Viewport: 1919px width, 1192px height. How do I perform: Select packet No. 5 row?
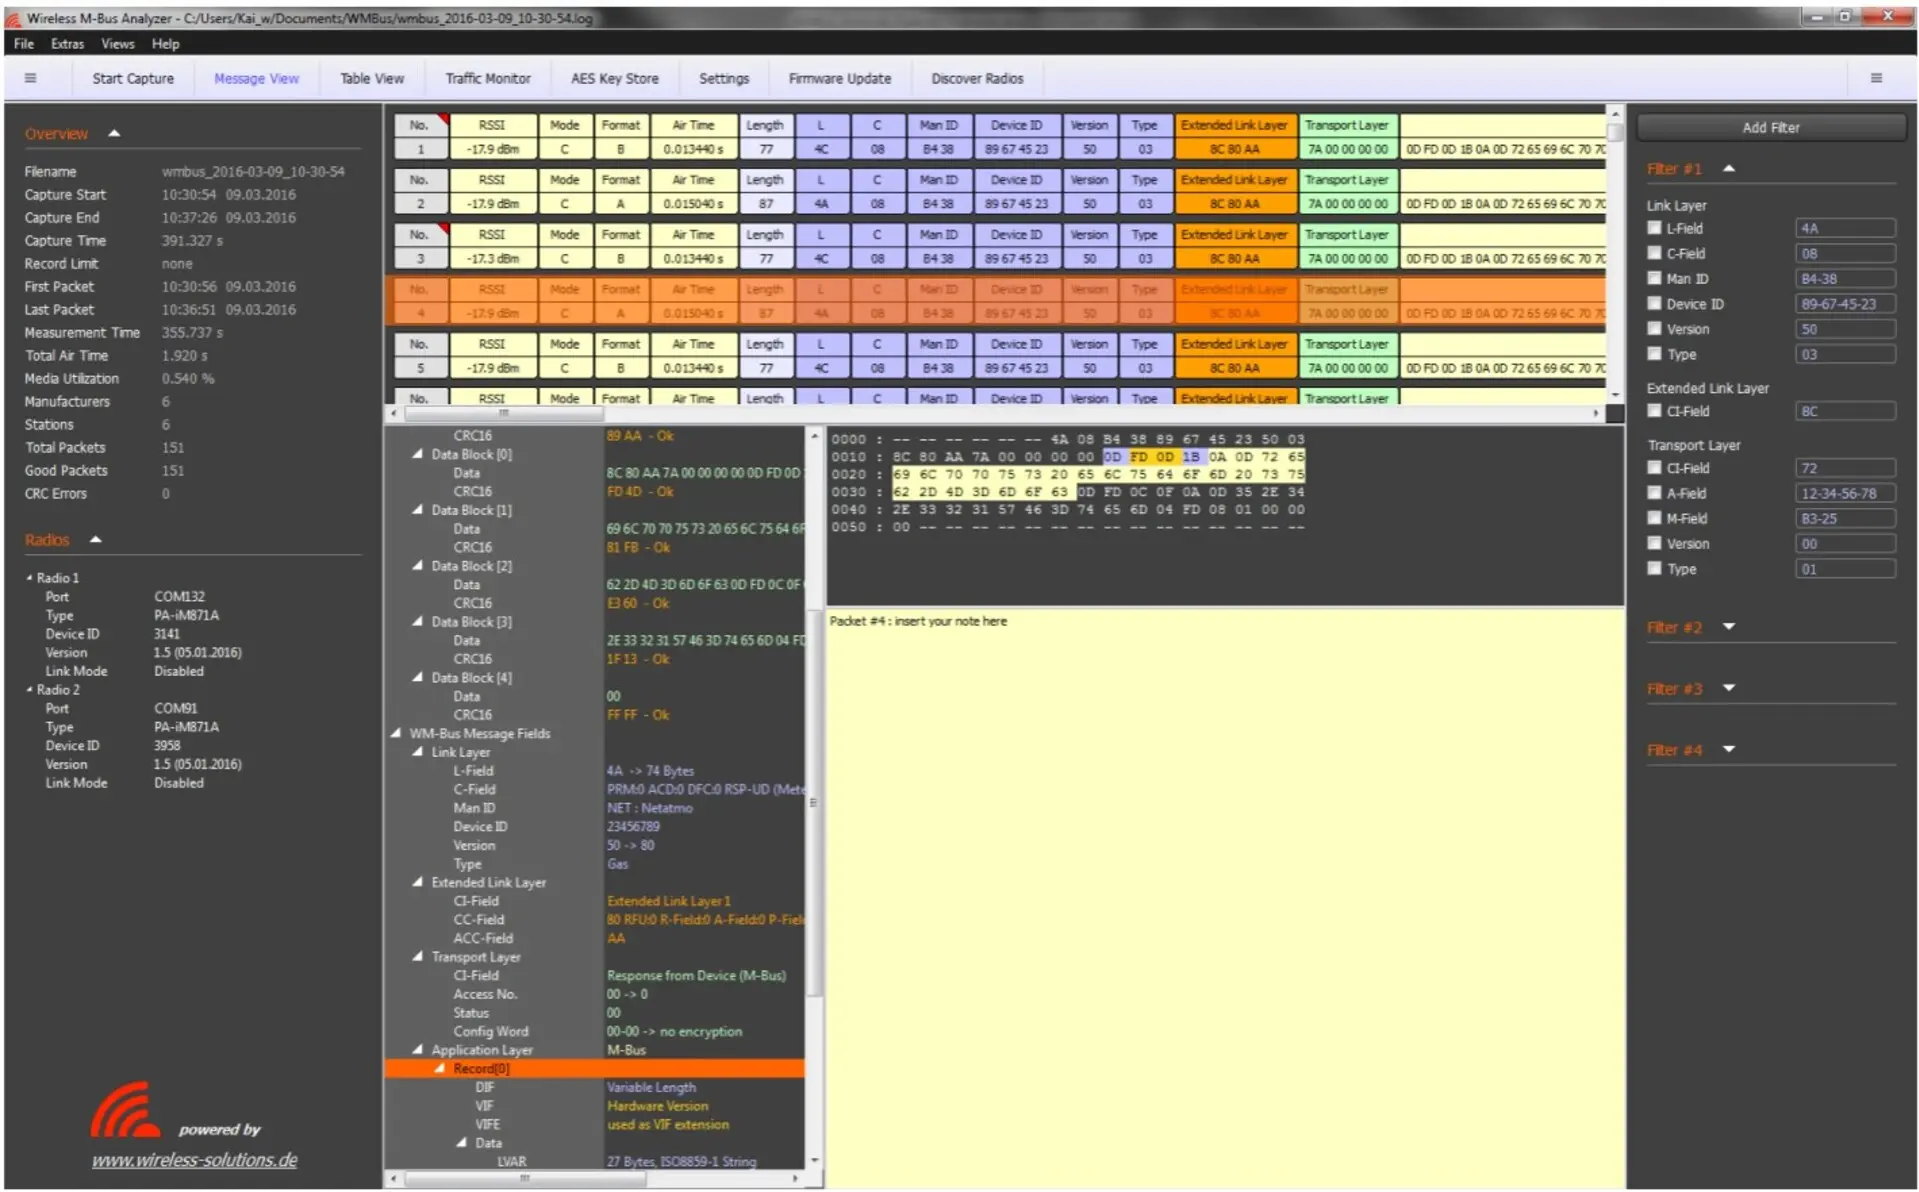coord(1000,356)
